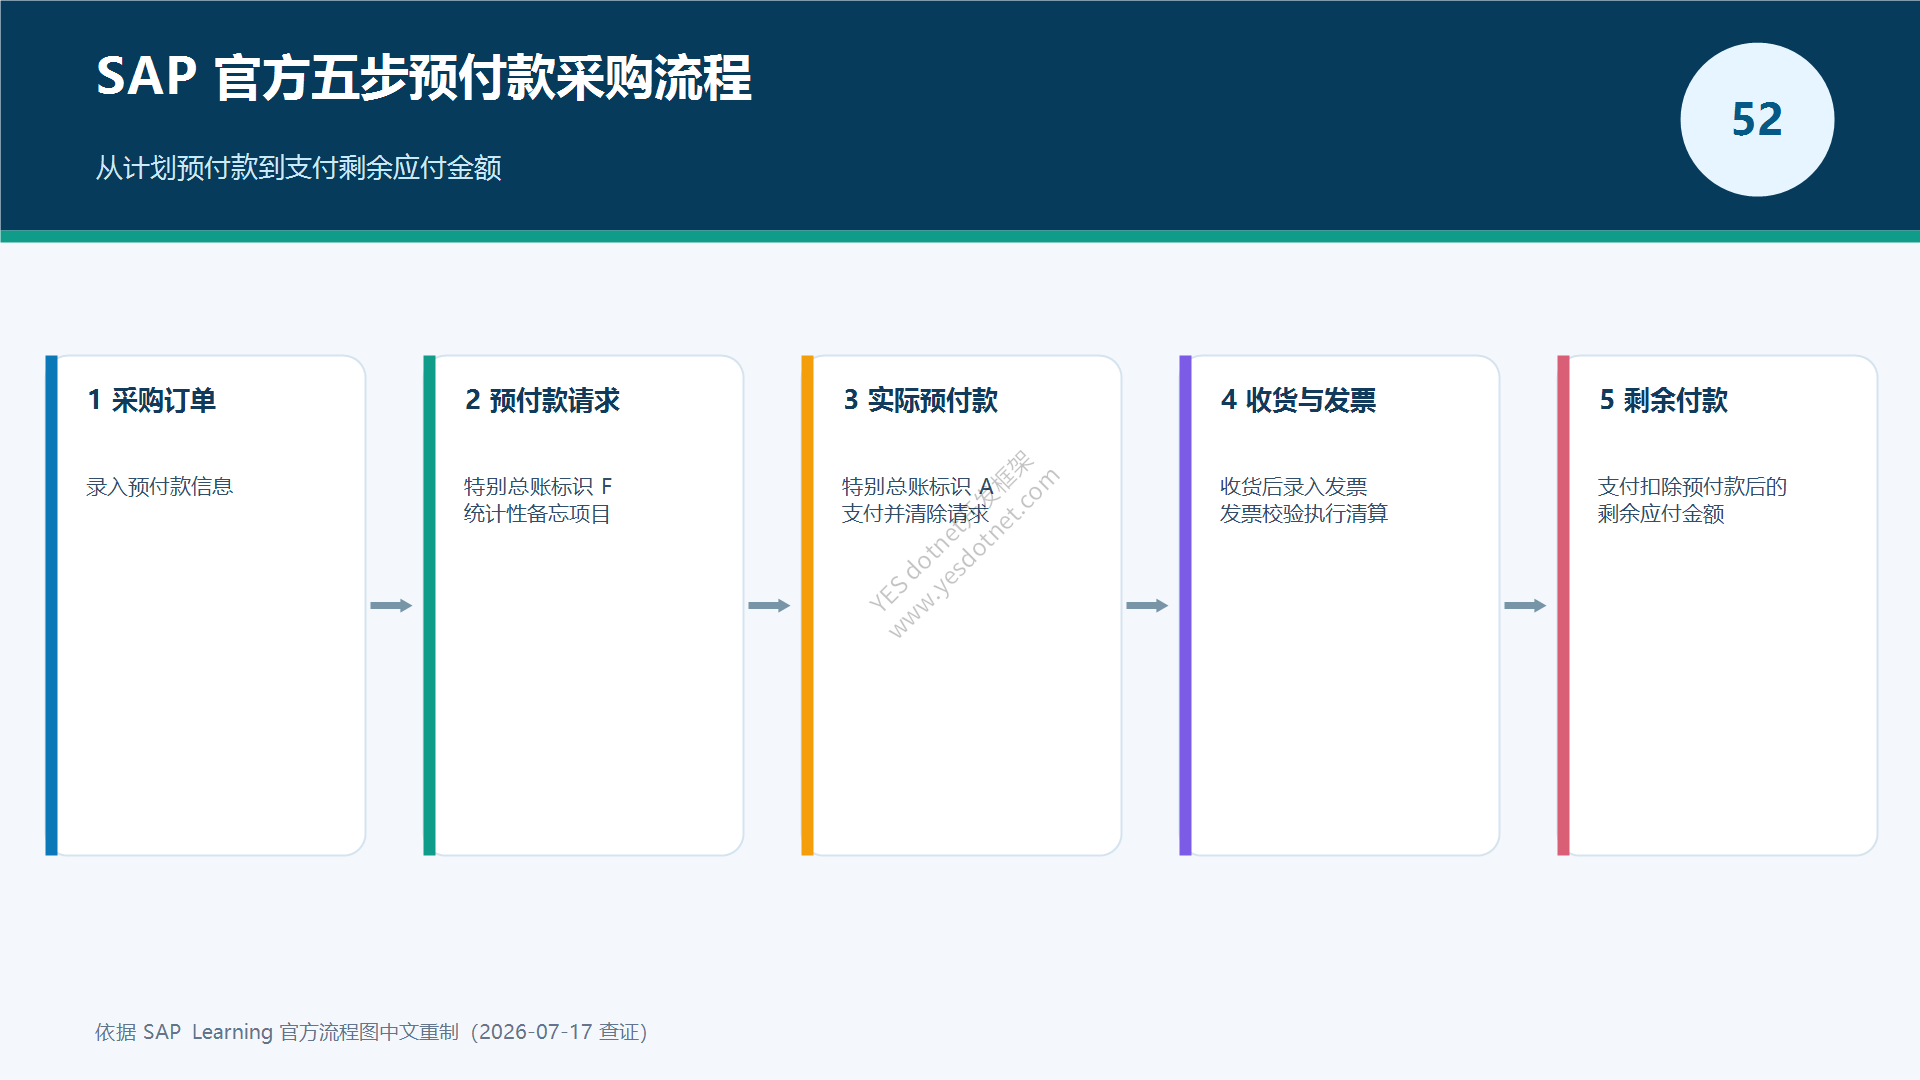This screenshot has height=1080, width=1920.
Task: Click the arrow between step 4 and step 5
Action: (1525, 605)
